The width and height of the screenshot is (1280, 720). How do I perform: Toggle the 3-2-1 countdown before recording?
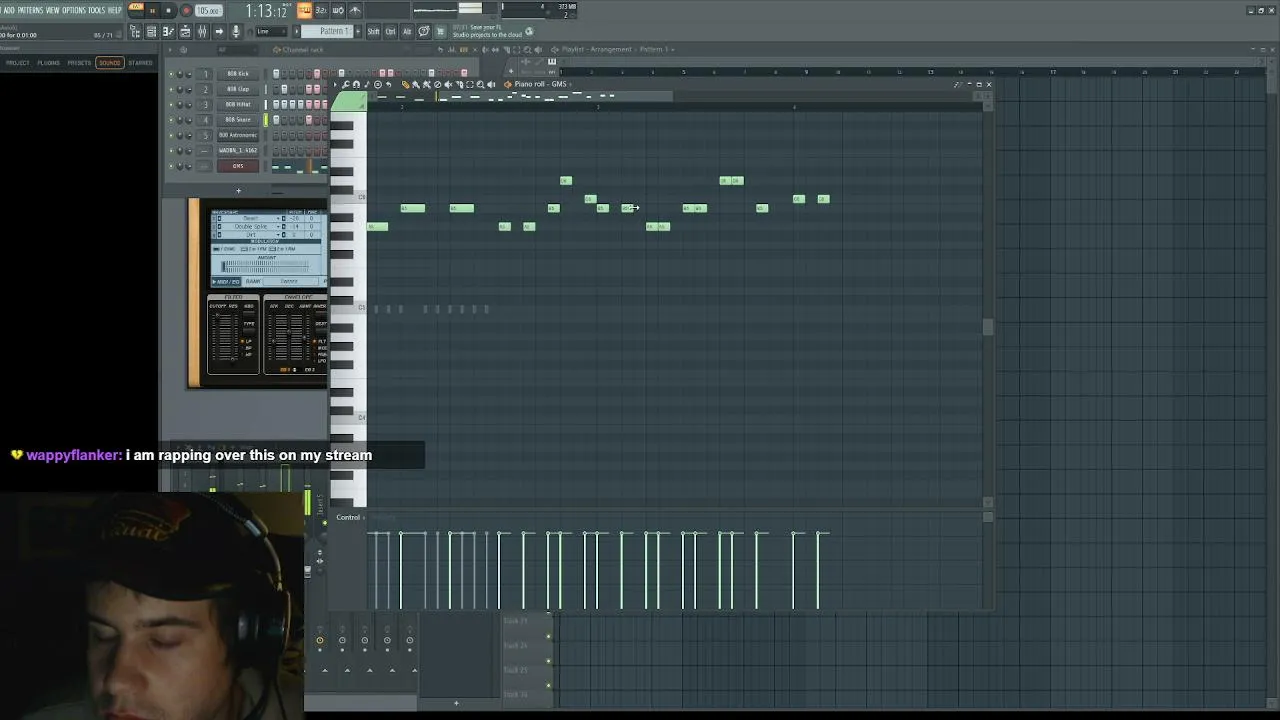click(x=321, y=10)
